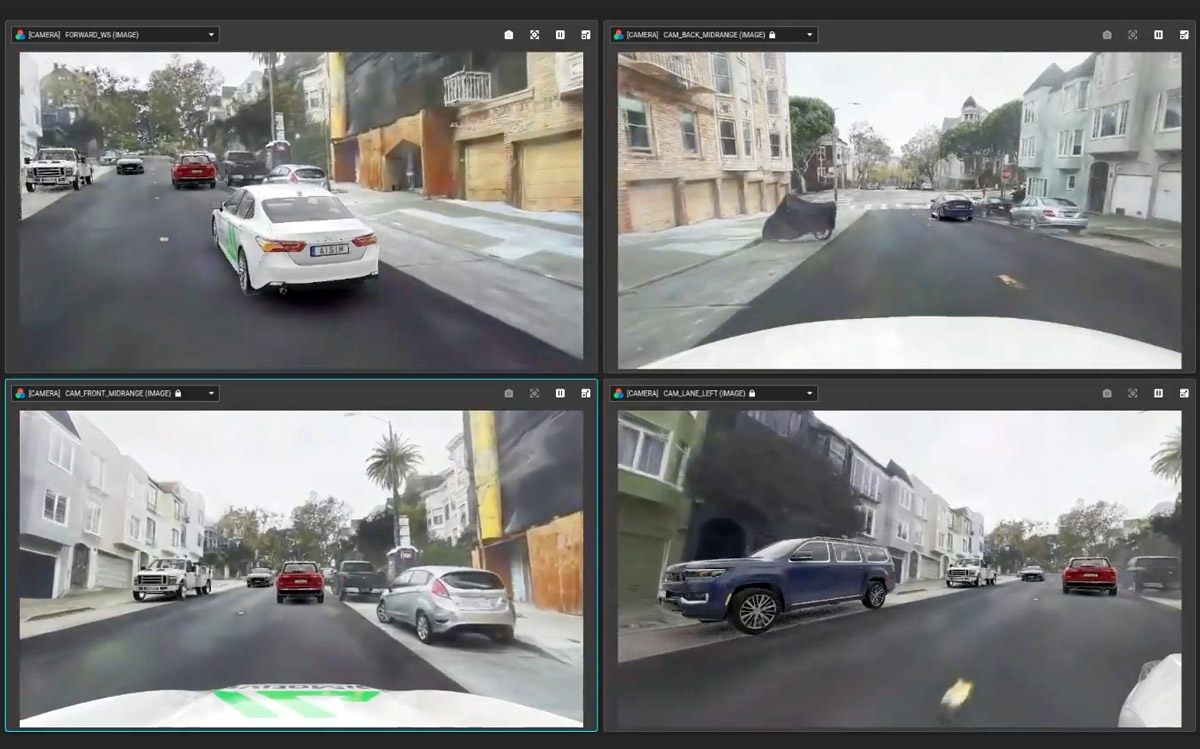Open the CAM_BACK_MIDRANGE camera source dropdown
Screen dimensions: 1200x749
click(713, 35)
